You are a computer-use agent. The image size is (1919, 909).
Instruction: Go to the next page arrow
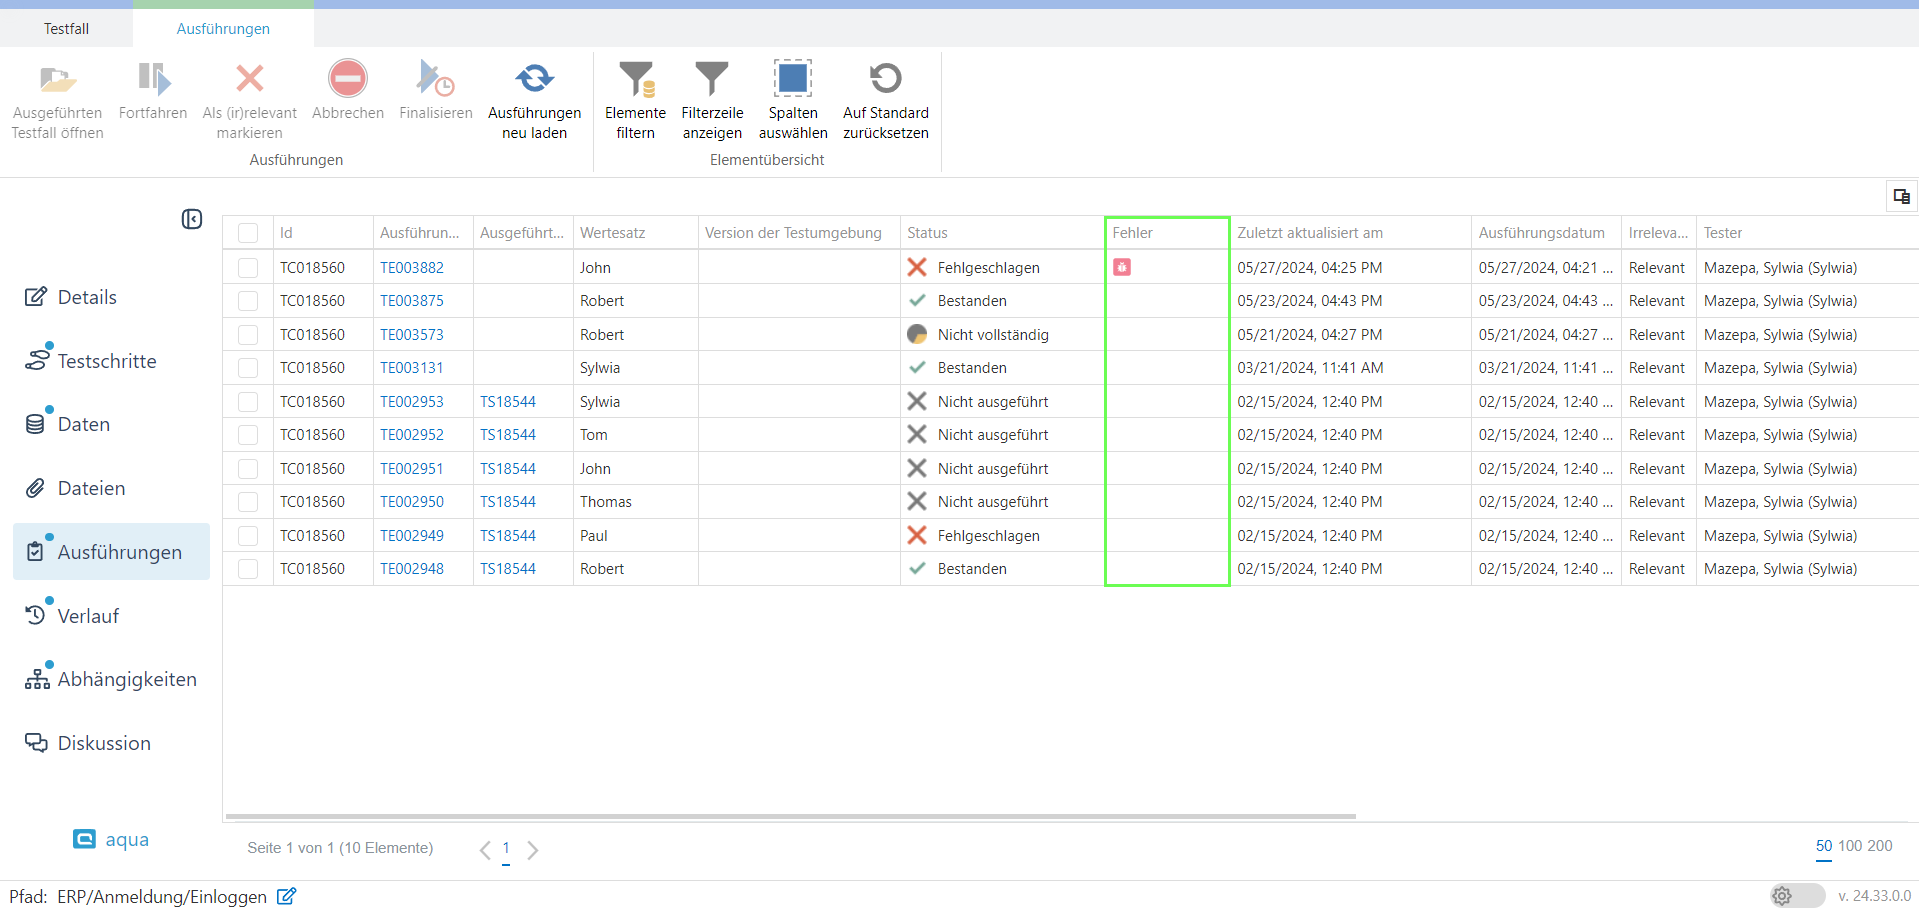click(533, 850)
